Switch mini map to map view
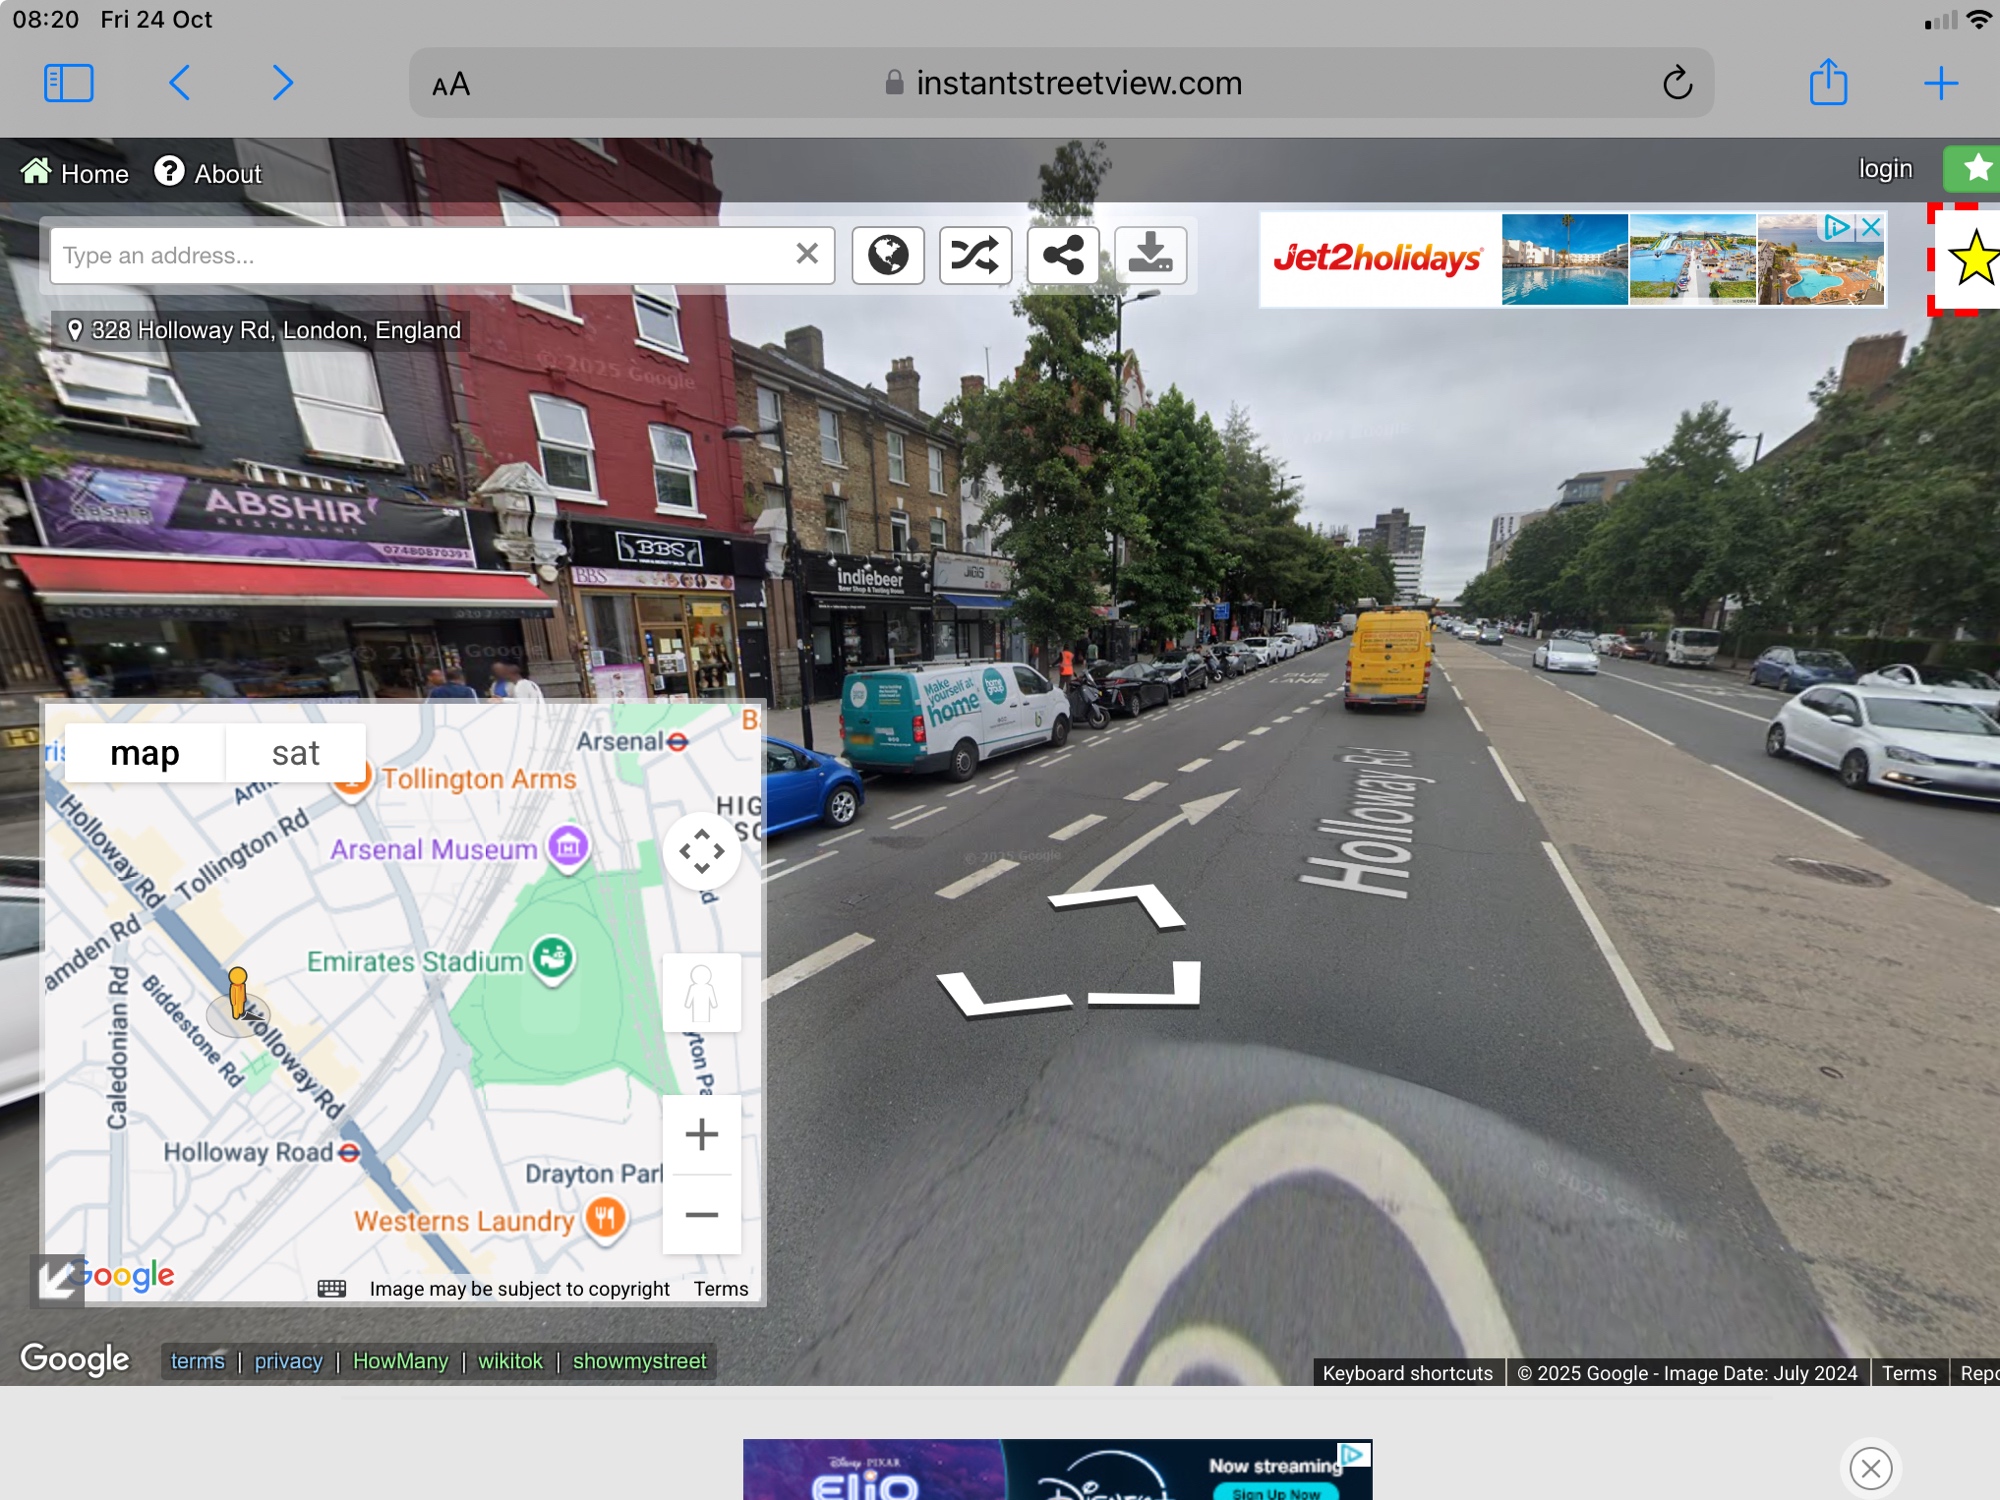The height and width of the screenshot is (1500, 2000). click(145, 753)
